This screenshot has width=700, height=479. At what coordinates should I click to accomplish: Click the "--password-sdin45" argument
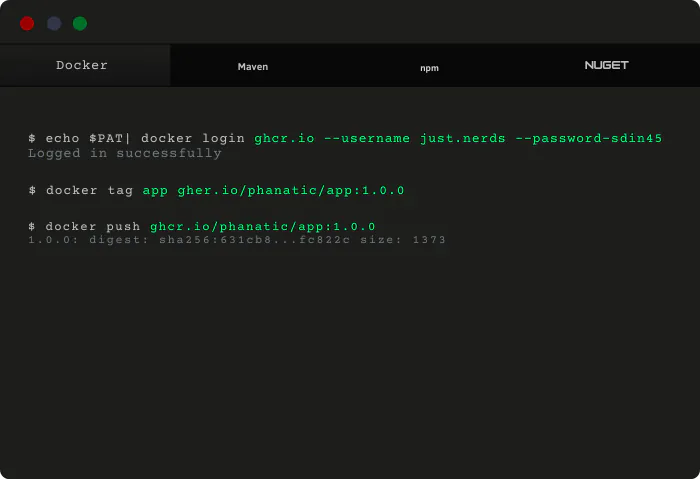[588, 138]
